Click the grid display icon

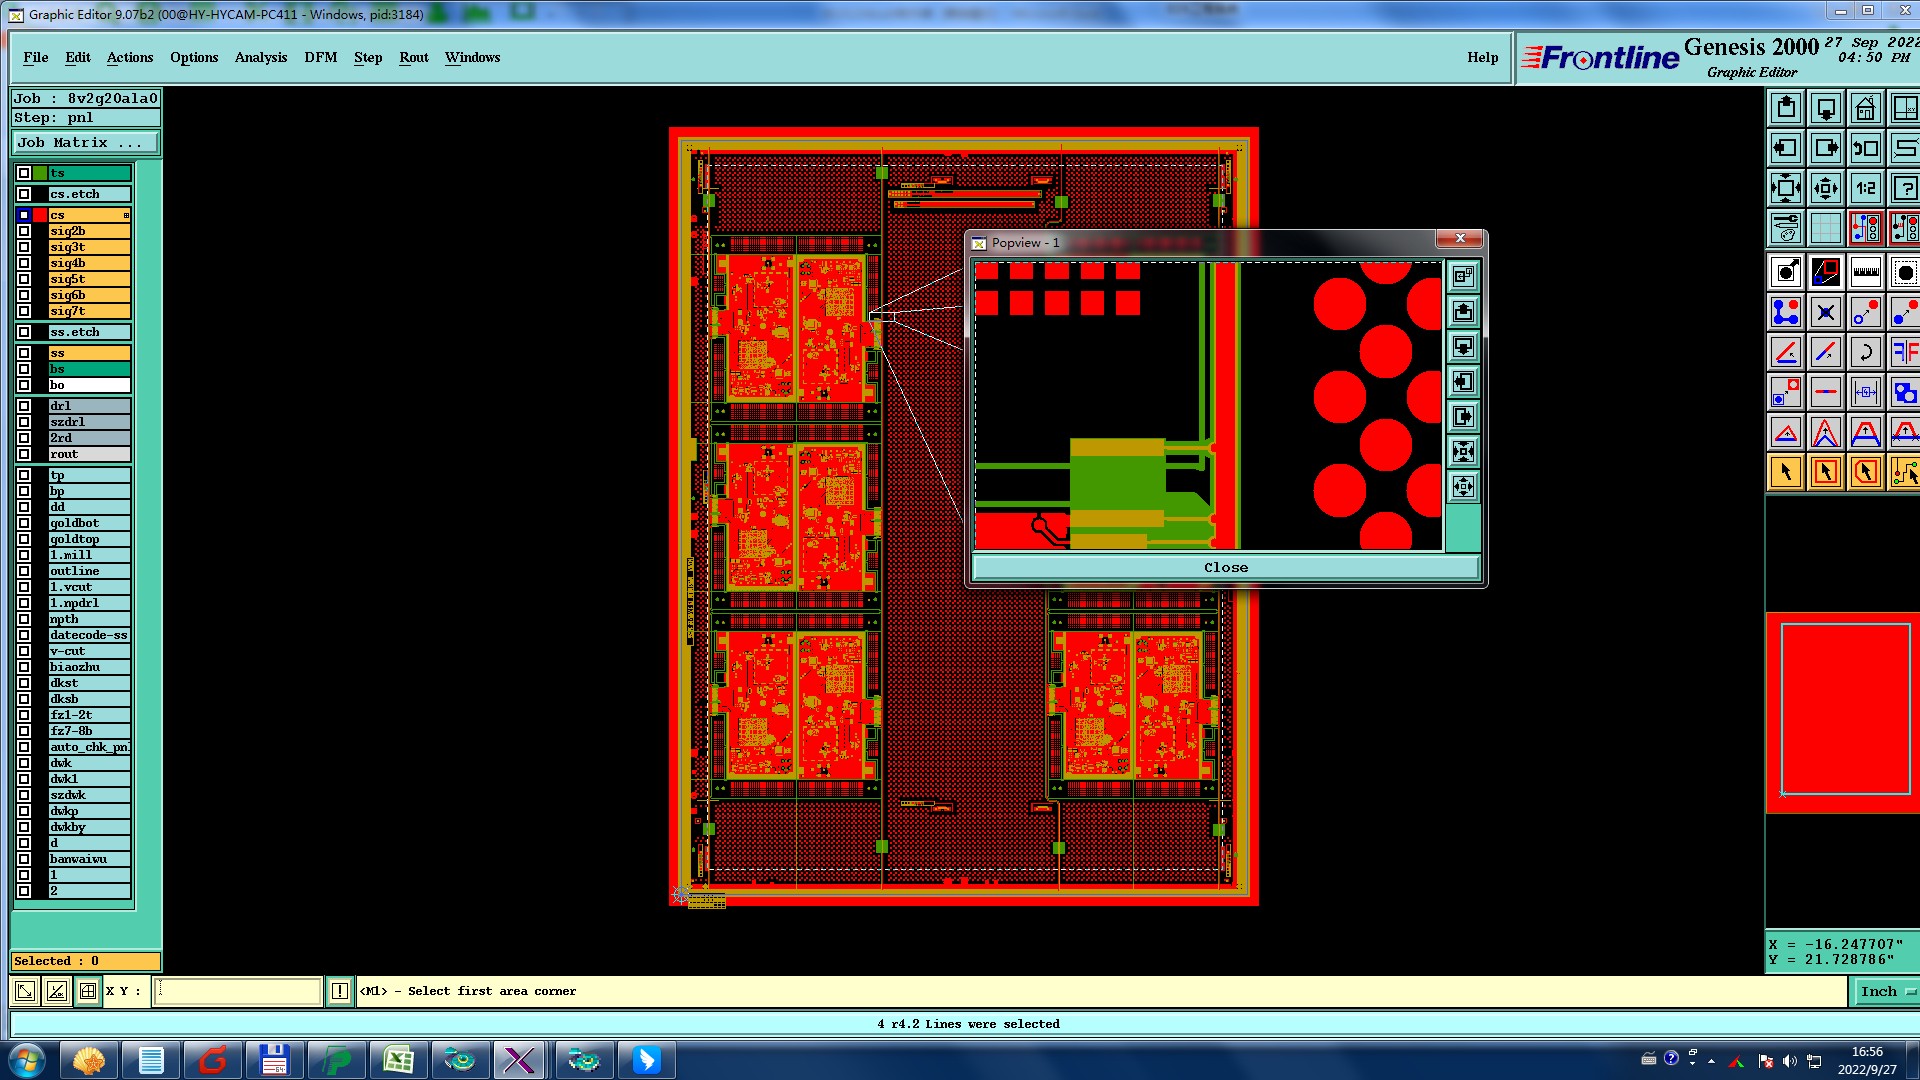(1825, 228)
